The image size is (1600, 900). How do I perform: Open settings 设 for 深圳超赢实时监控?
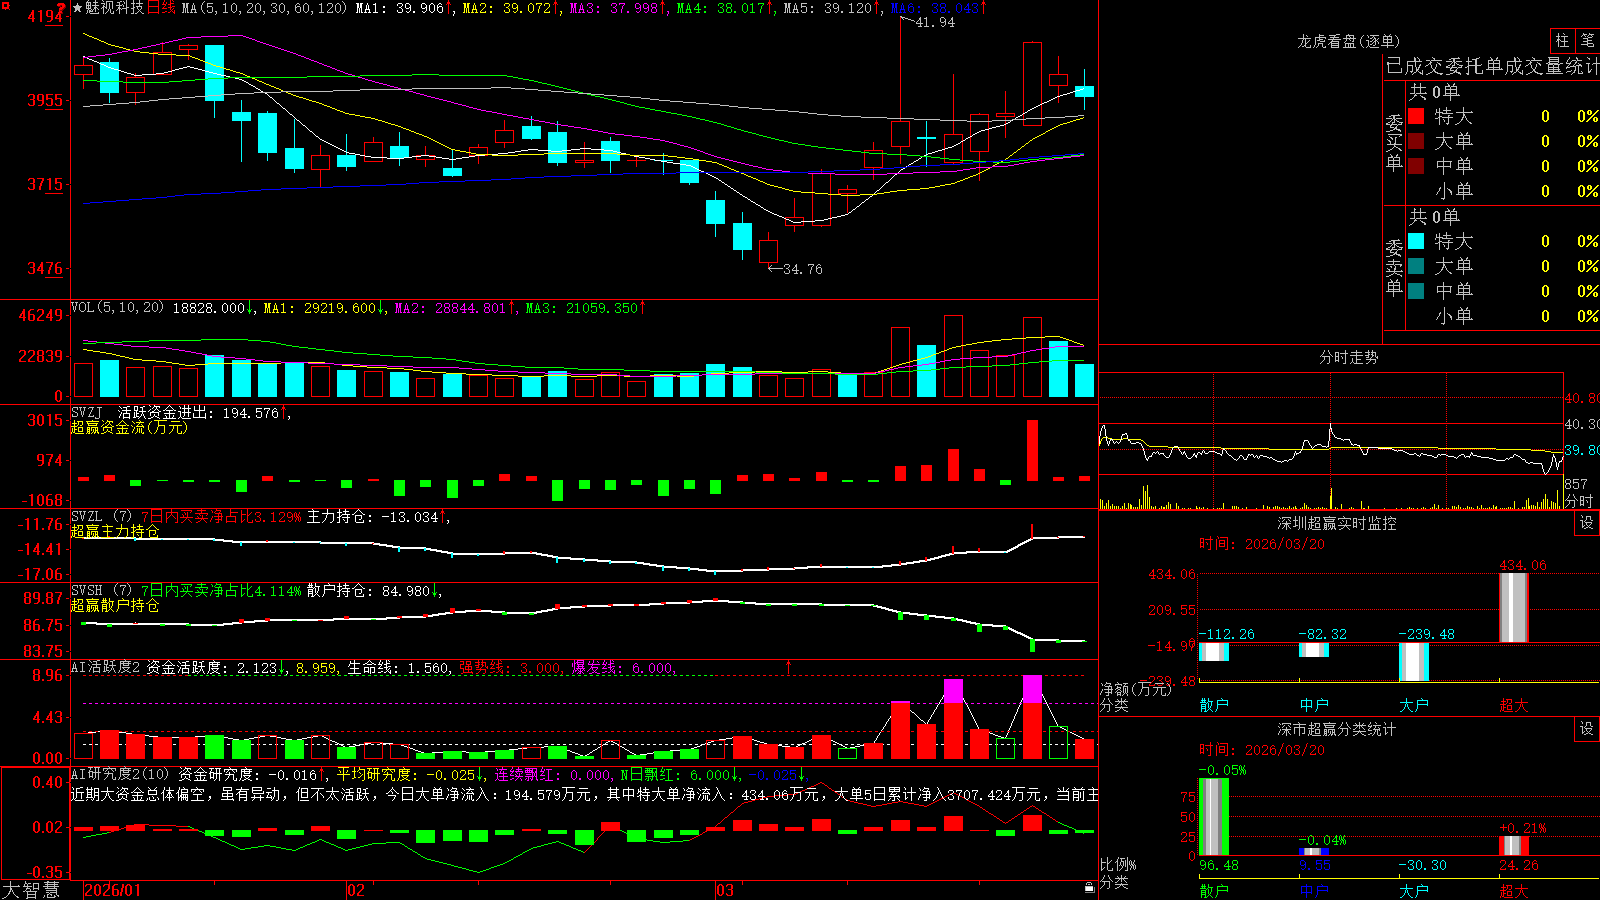pos(1587,523)
